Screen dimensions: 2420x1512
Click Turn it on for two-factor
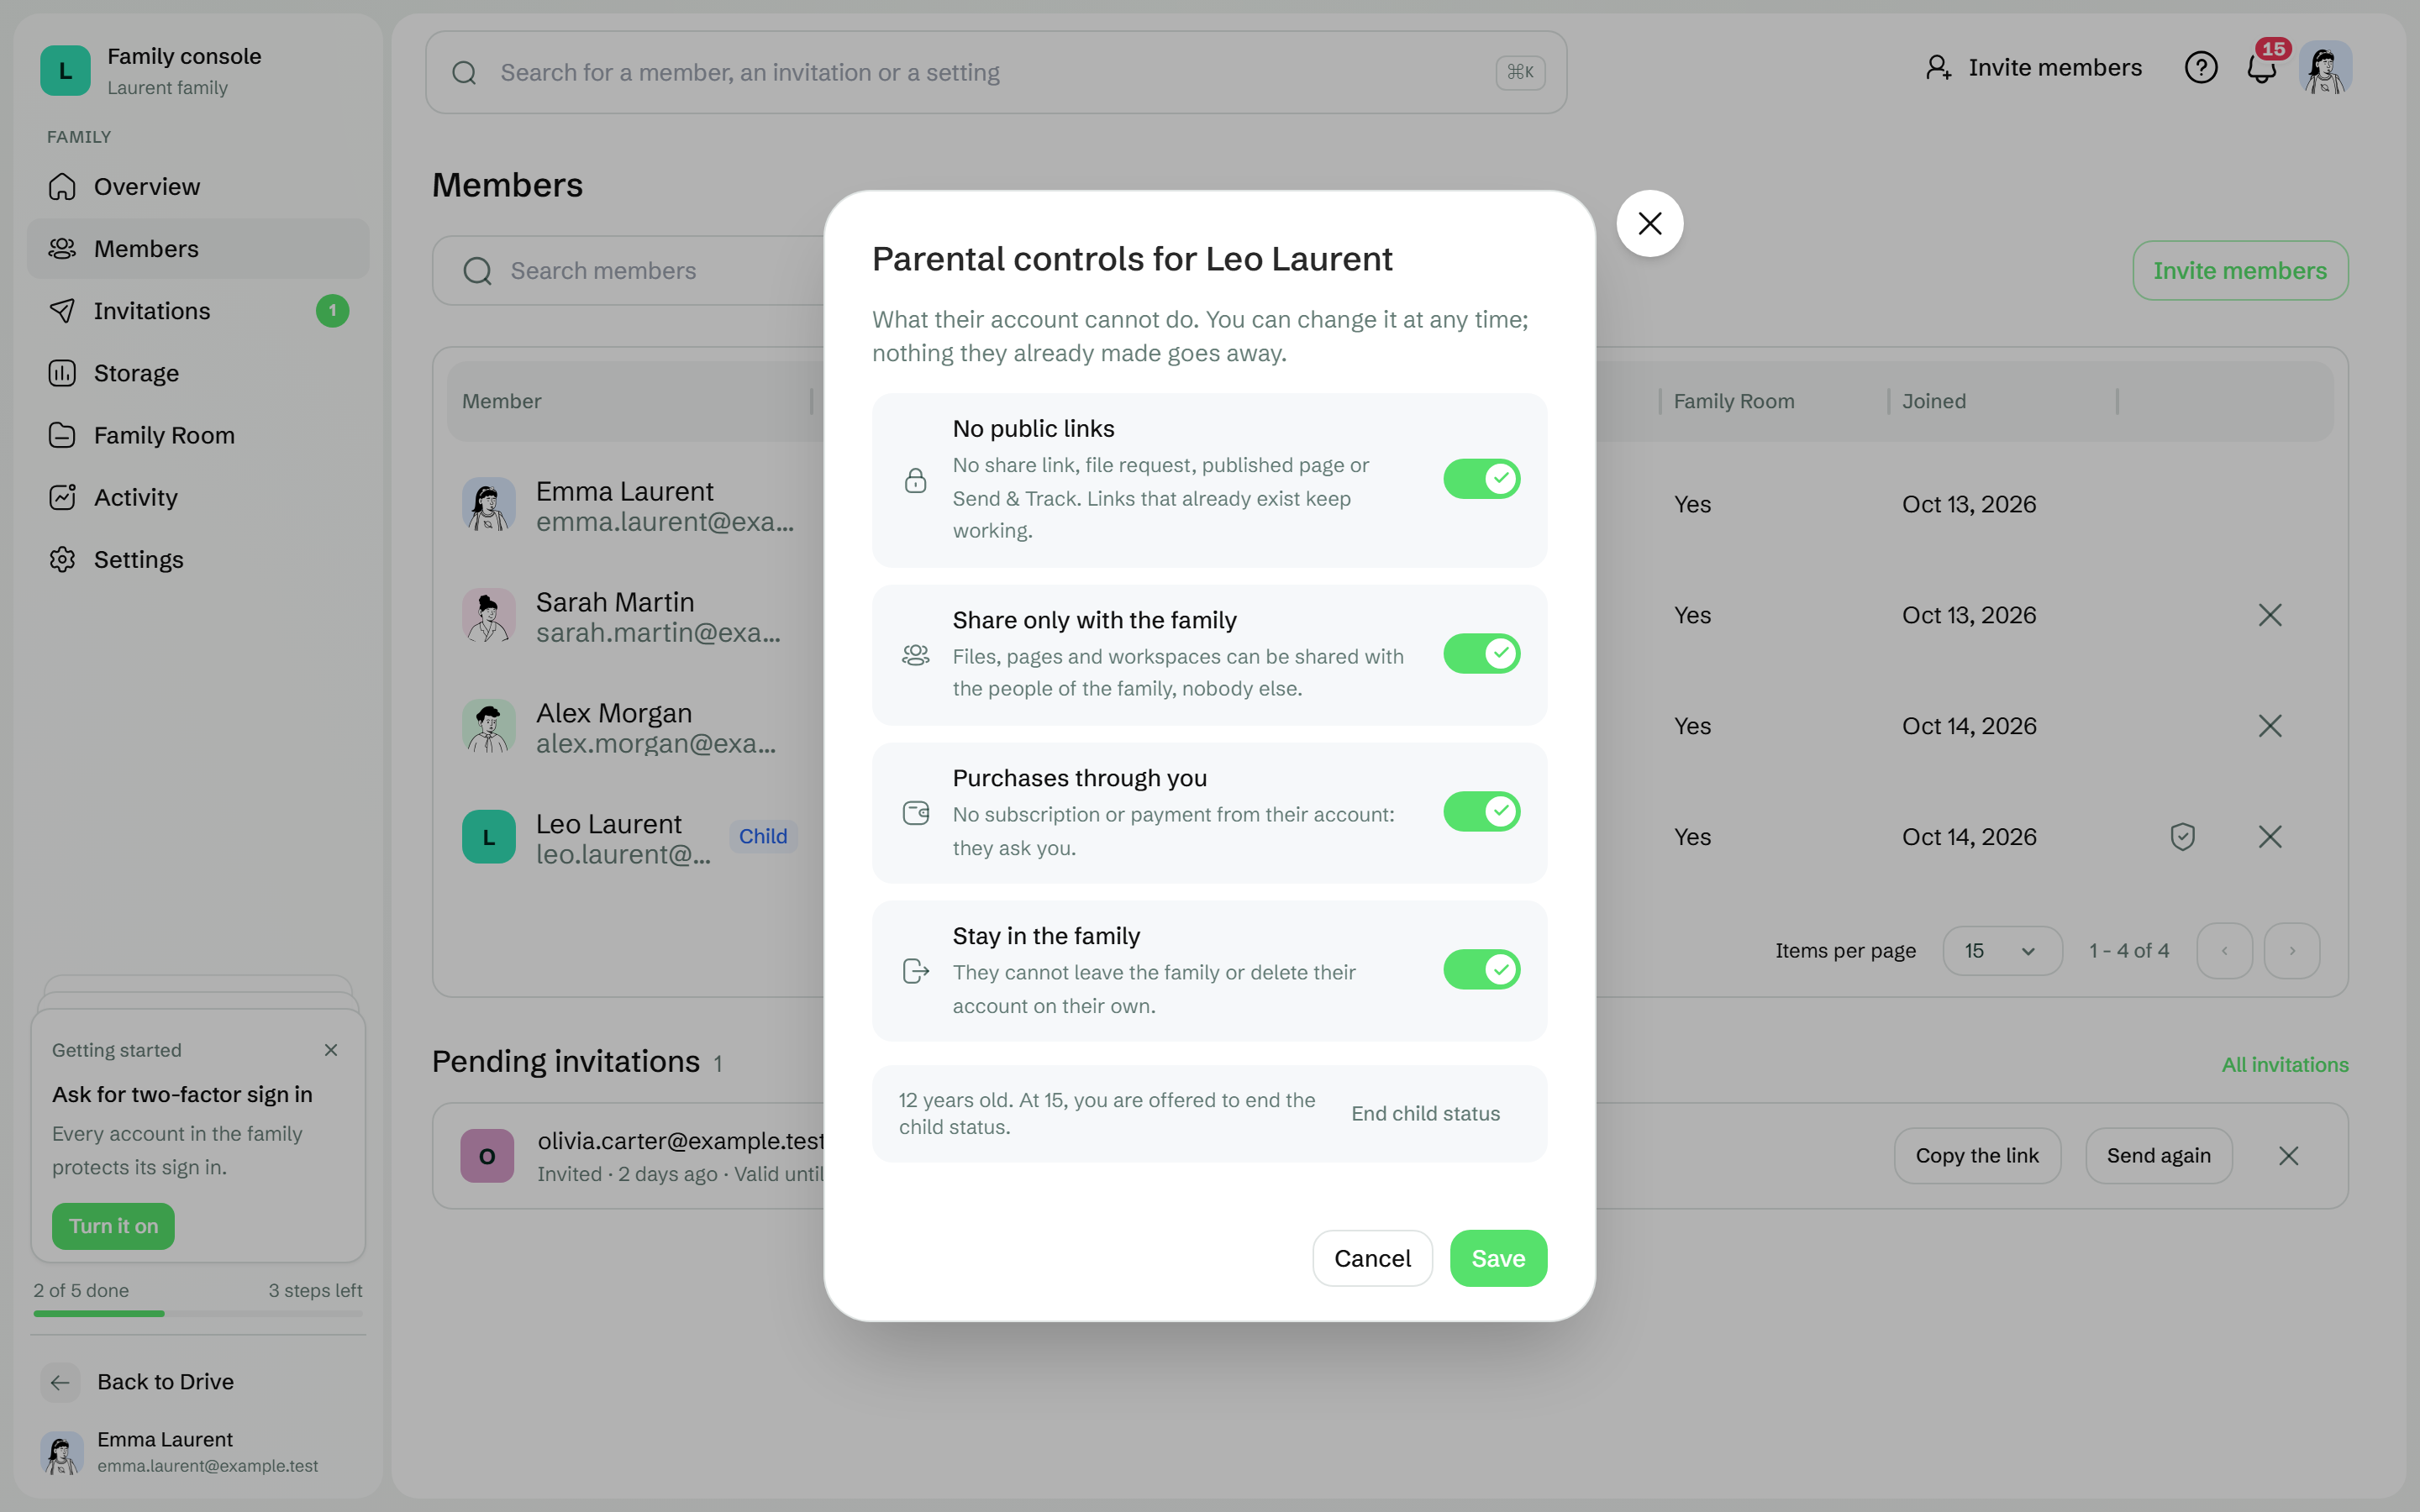tap(113, 1226)
